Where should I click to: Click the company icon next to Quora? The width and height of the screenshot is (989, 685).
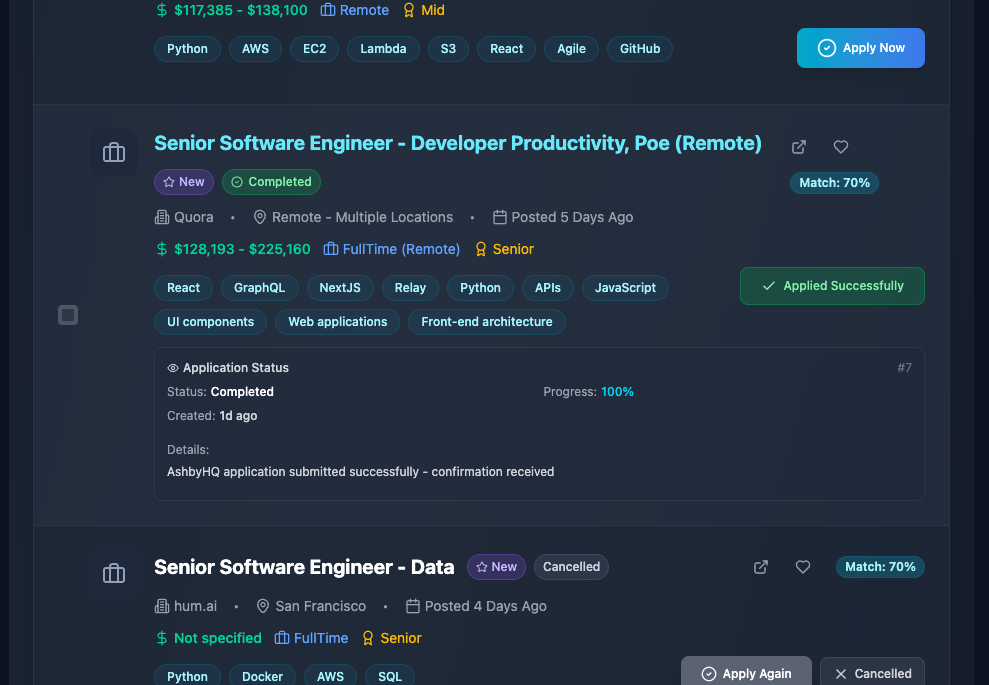[160, 217]
